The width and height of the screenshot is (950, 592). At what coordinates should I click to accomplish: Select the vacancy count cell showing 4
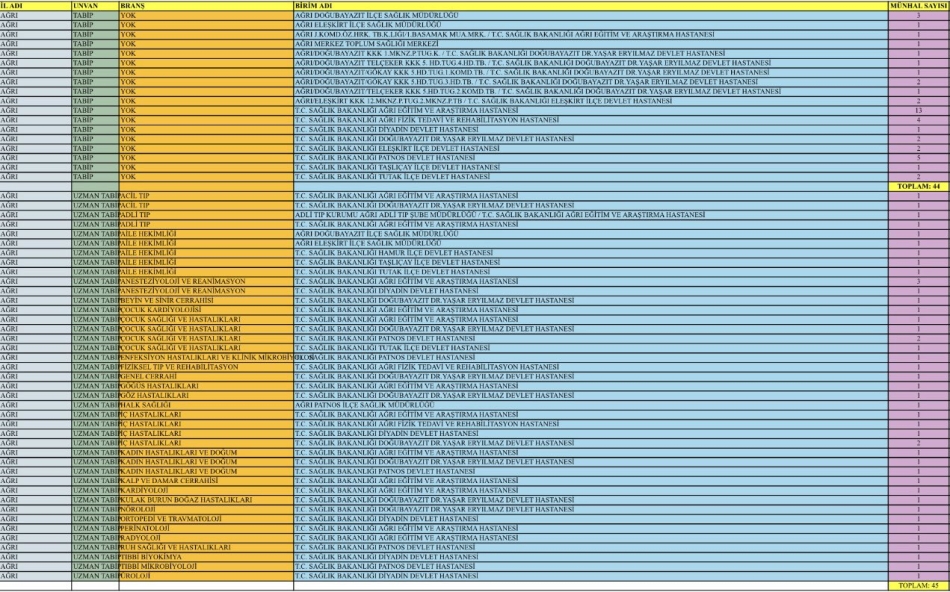coord(918,120)
